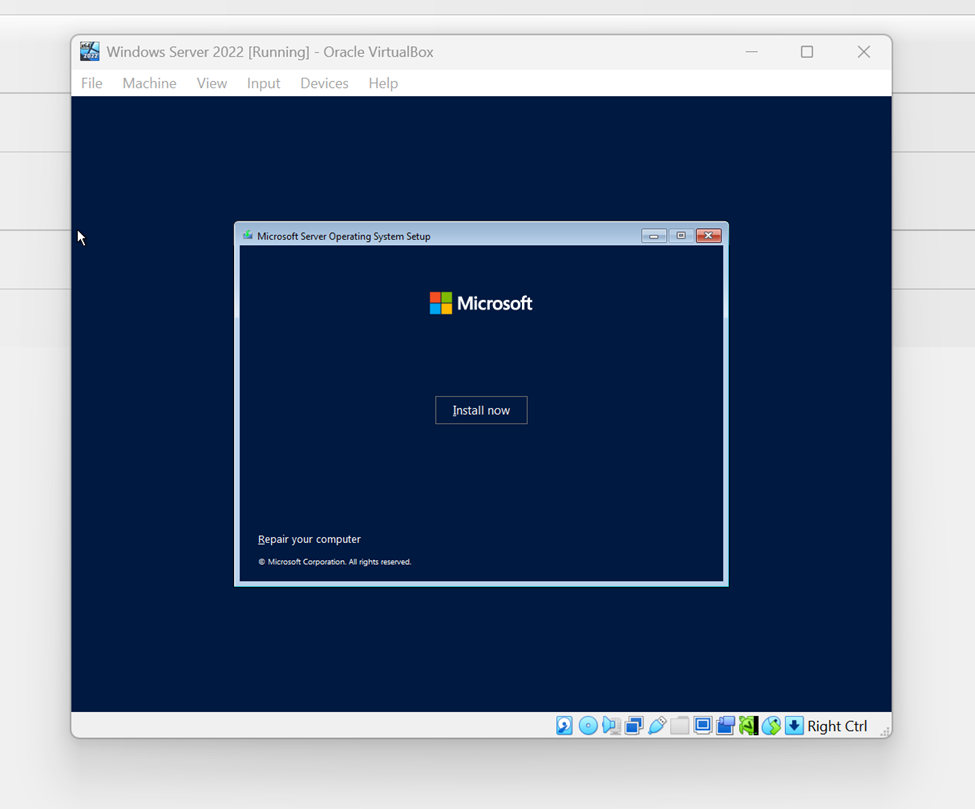The height and width of the screenshot is (809, 975).
Task: Maximize the VirtualBox window
Action: [x=806, y=52]
